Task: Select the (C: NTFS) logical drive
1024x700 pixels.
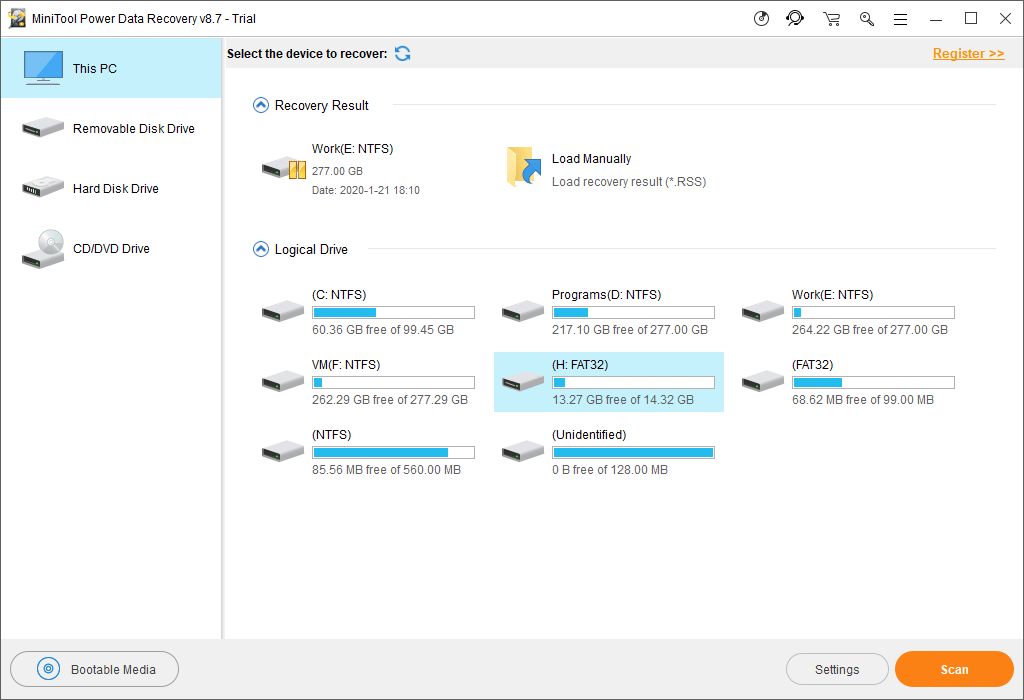Action: coord(368,312)
